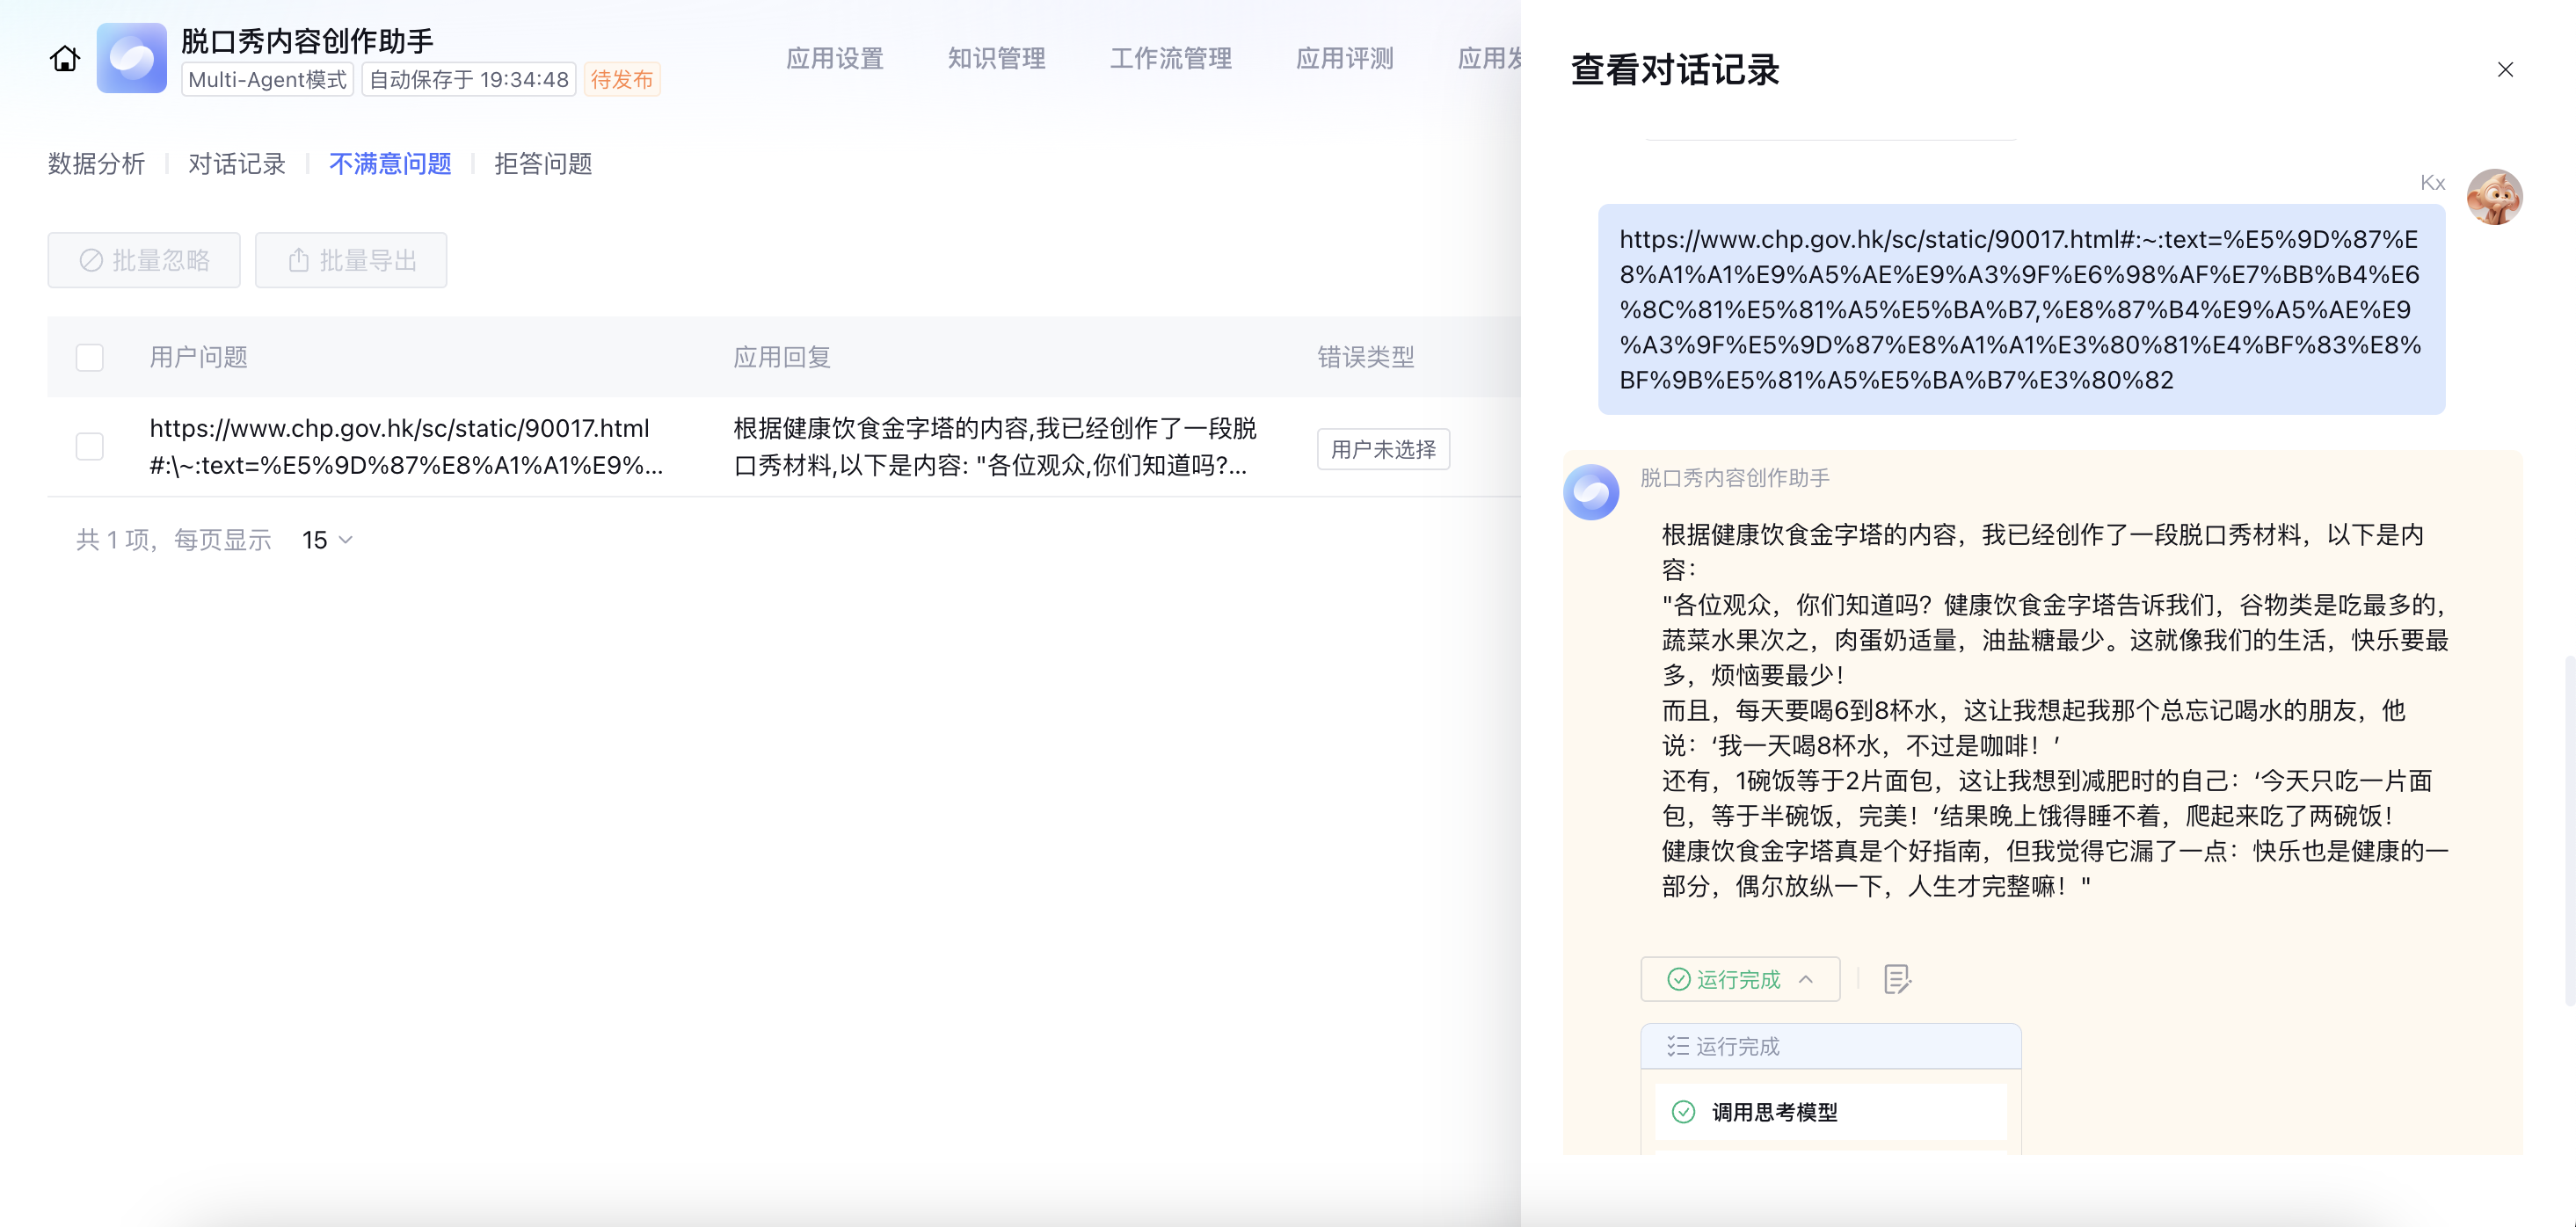Viewport: 2576px width, 1227px height.
Task: Select all rows with header checkbox
Action: pyautogui.click(x=90, y=357)
